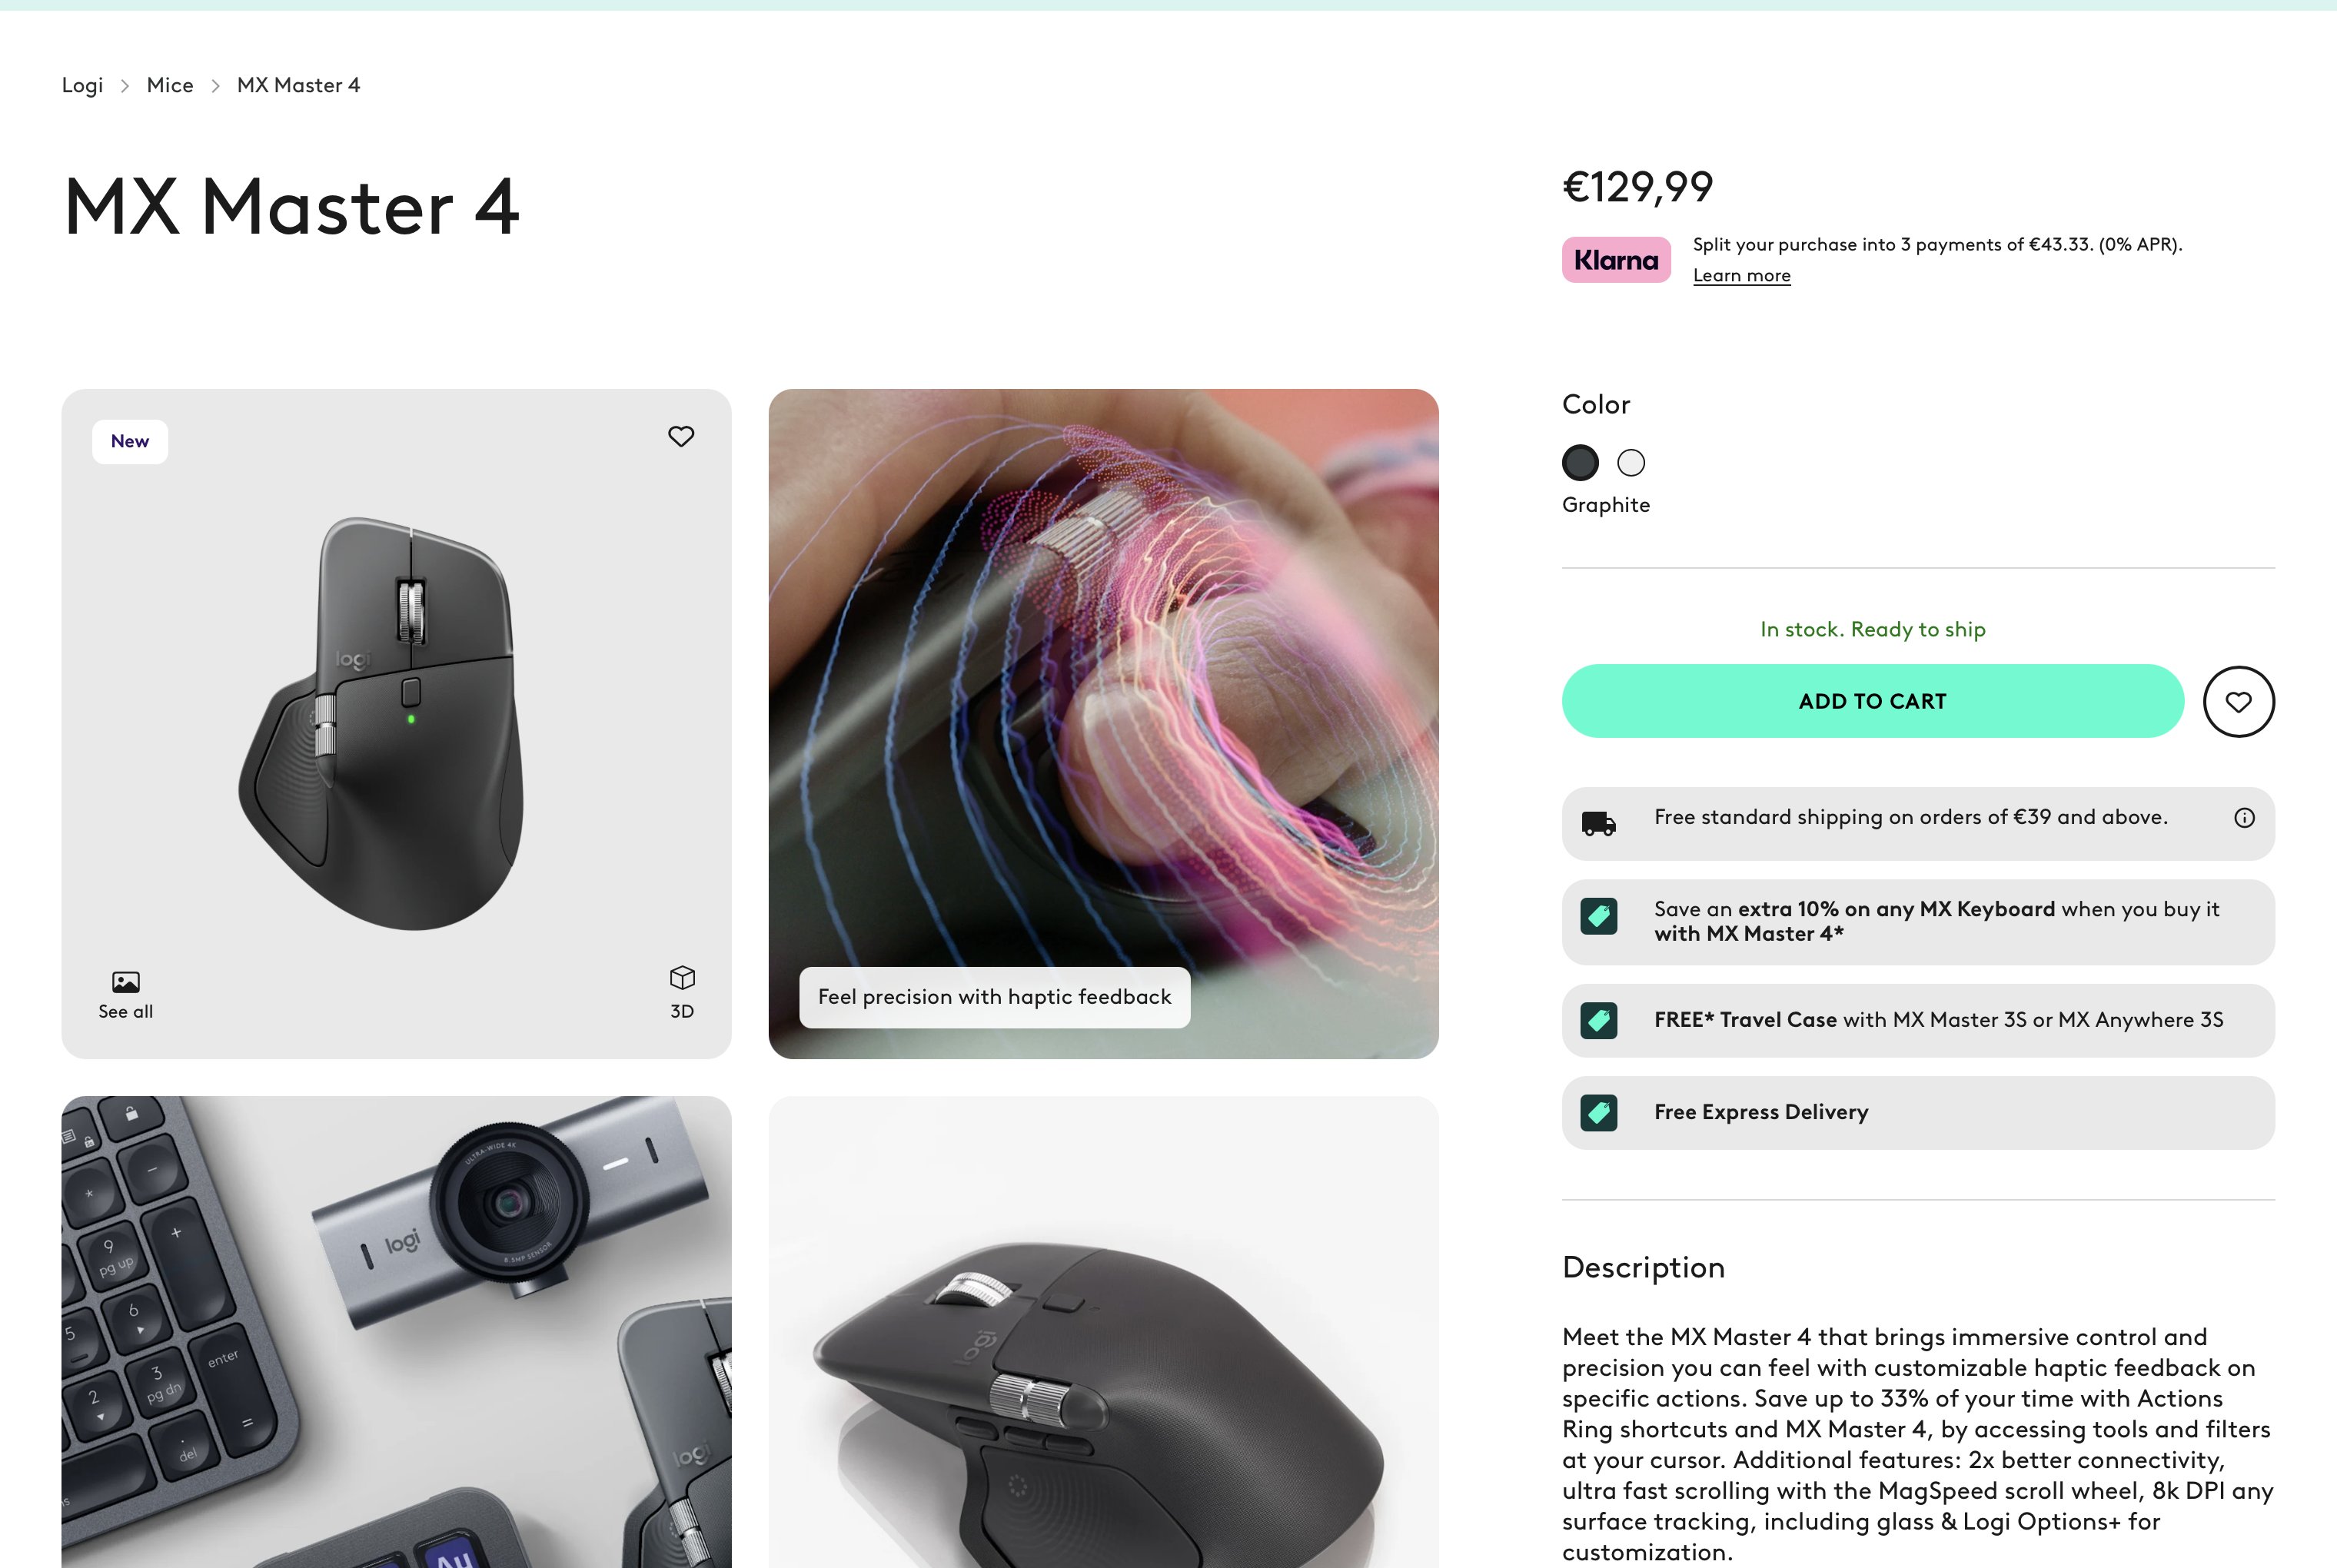2337x1568 pixels.
Task: Open Klarna Learn more link
Action: pyautogui.click(x=1741, y=275)
